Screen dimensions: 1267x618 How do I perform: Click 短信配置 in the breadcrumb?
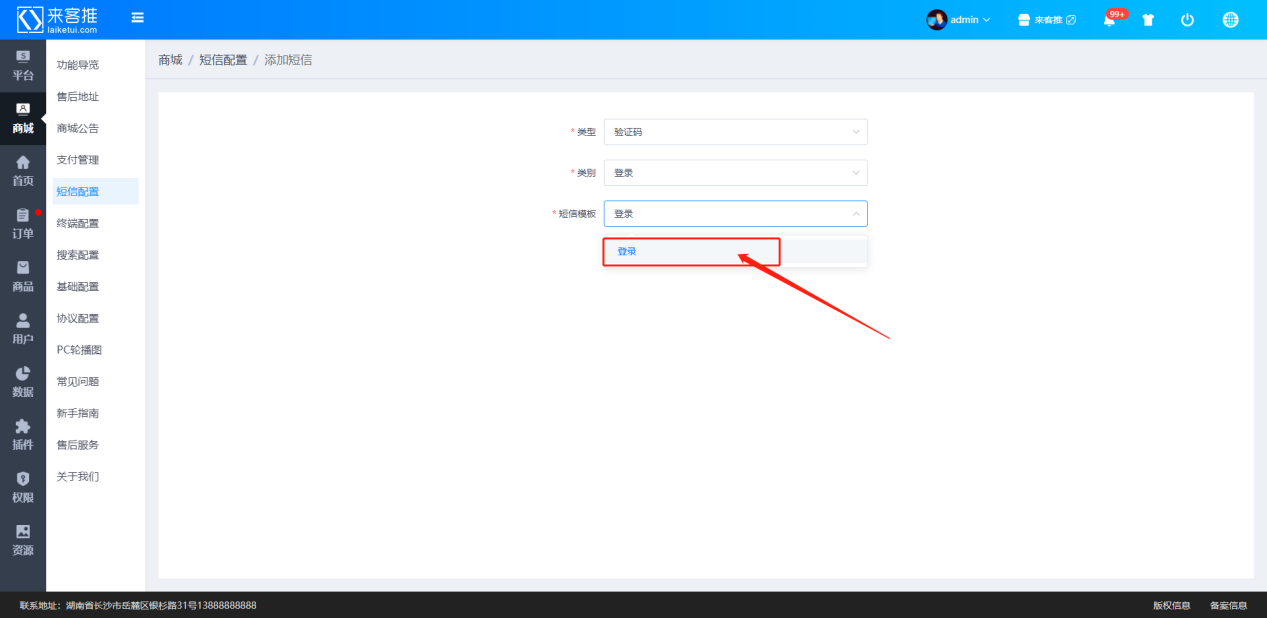223,60
